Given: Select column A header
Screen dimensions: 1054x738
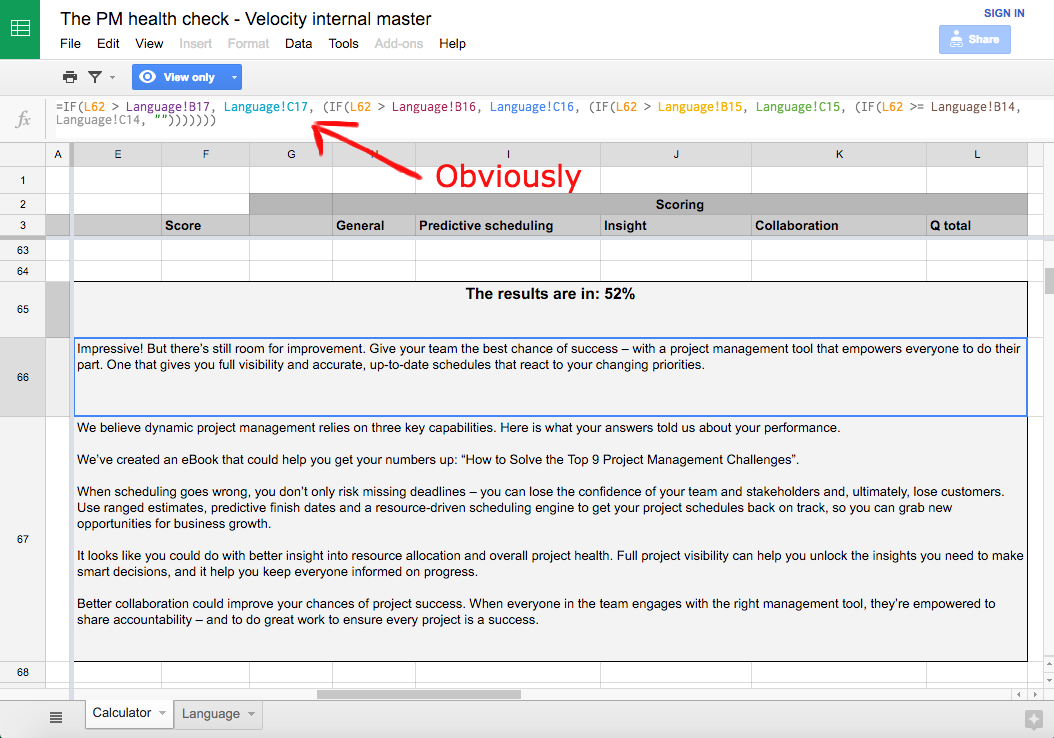Looking at the screenshot, I should tap(58, 155).
